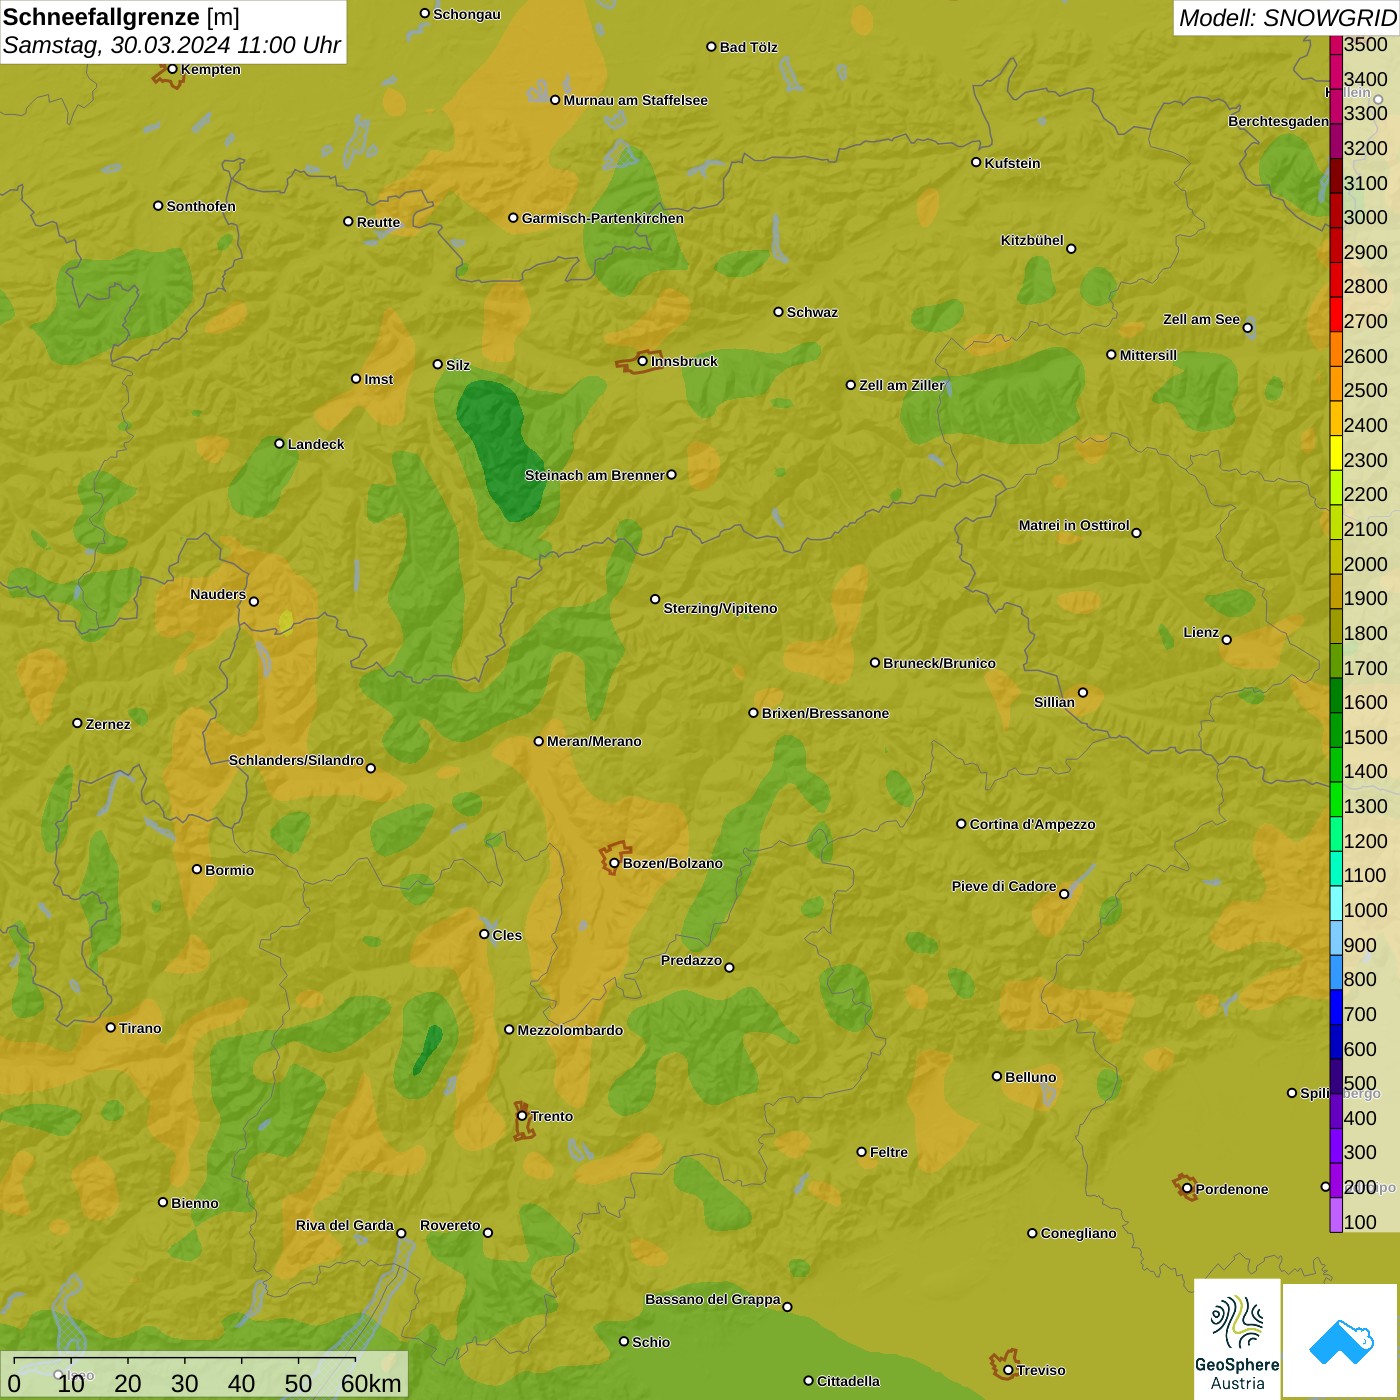Click the Treviso city marker
The height and width of the screenshot is (1400, 1400).
[1008, 1370]
